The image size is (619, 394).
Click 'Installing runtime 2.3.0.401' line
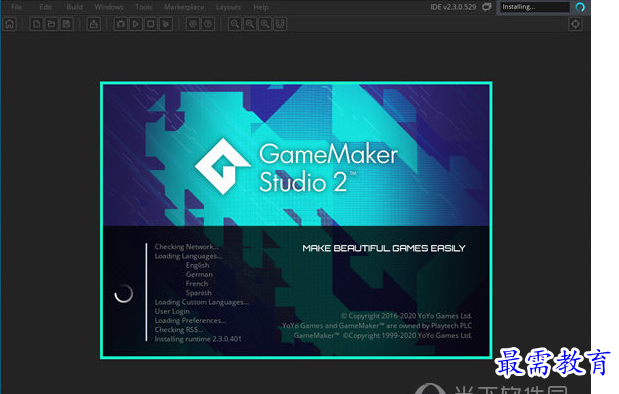click(198, 339)
